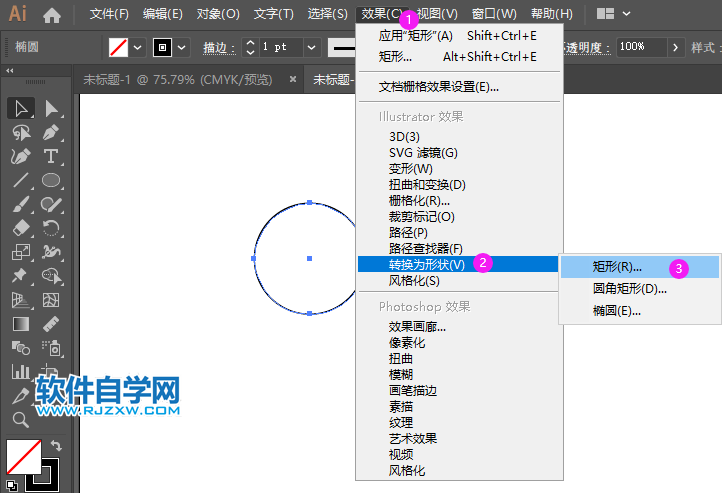Select the Zoom magnifier tool
The image size is (722, 493).
click(x=20, y=419)
